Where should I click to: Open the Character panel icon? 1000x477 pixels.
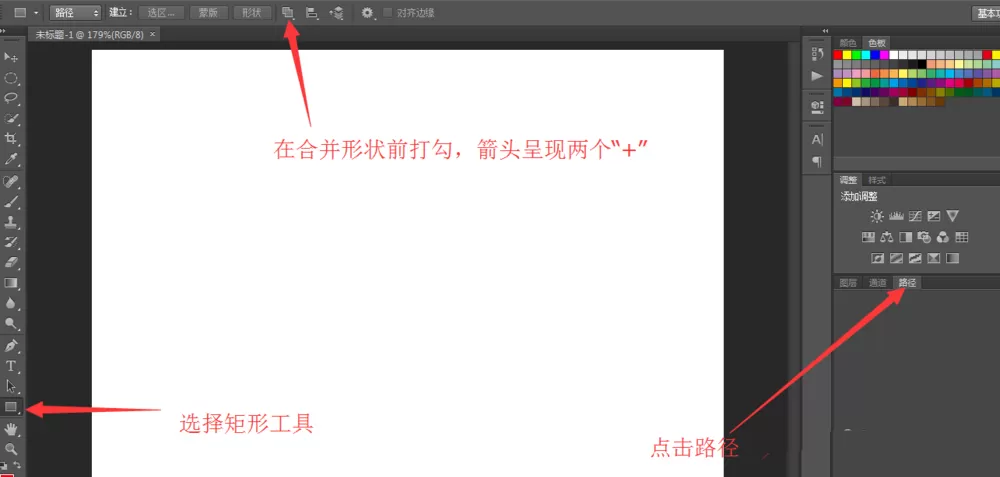point(817,139)
